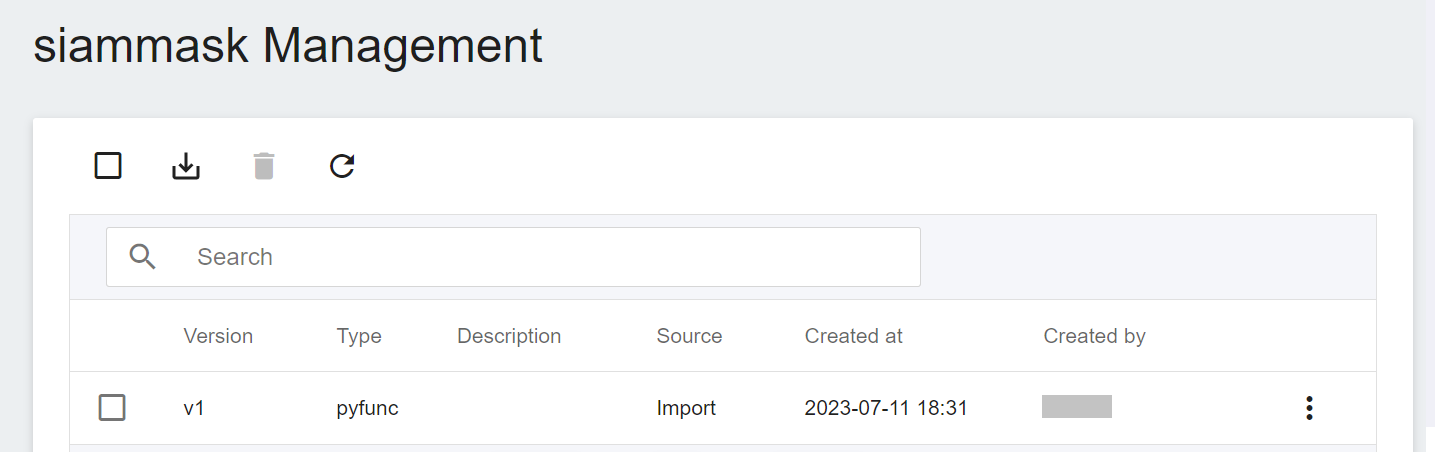Click the import/download icon in toolbar
The width and height of the screenshot is (1435, 452).
(186, 166)
